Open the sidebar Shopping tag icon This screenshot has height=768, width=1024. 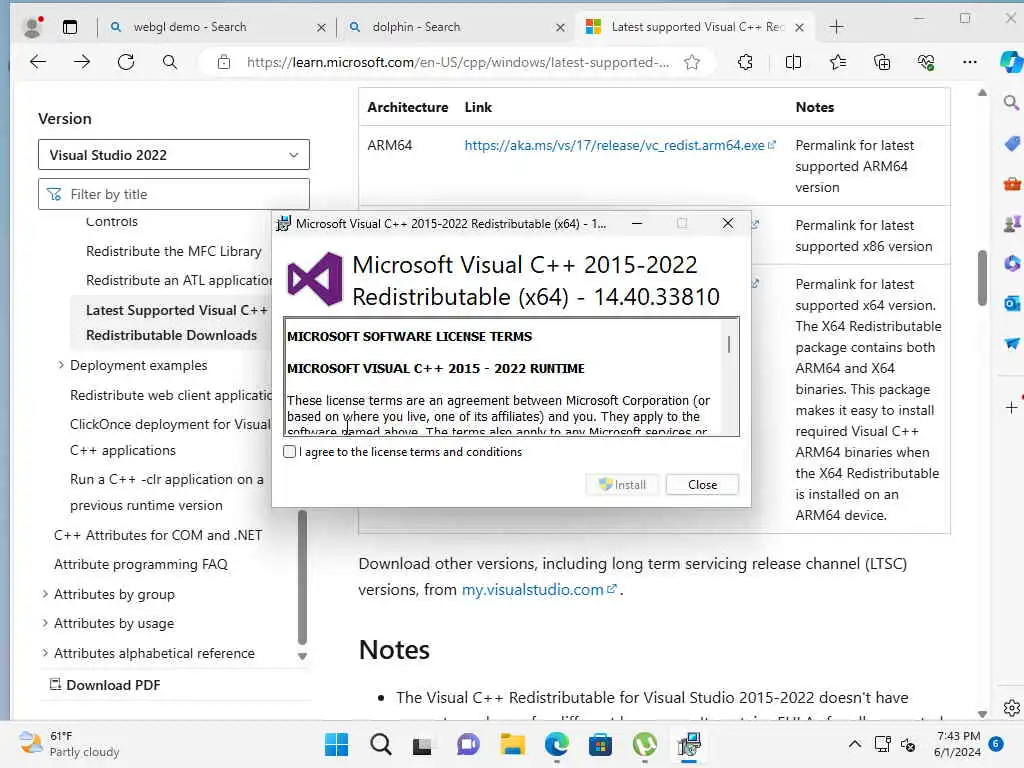click(1012, 144)
